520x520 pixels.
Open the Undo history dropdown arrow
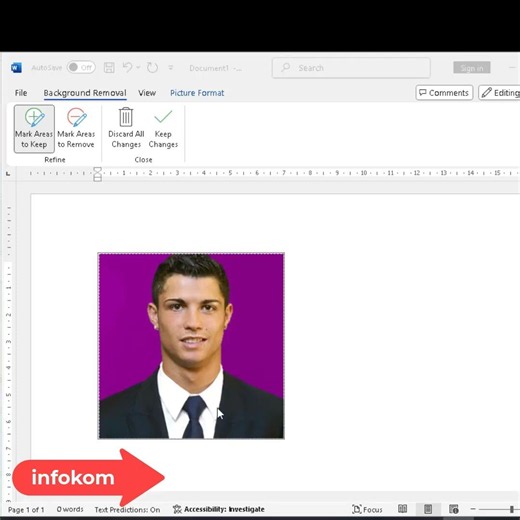(x=138, y=68)
